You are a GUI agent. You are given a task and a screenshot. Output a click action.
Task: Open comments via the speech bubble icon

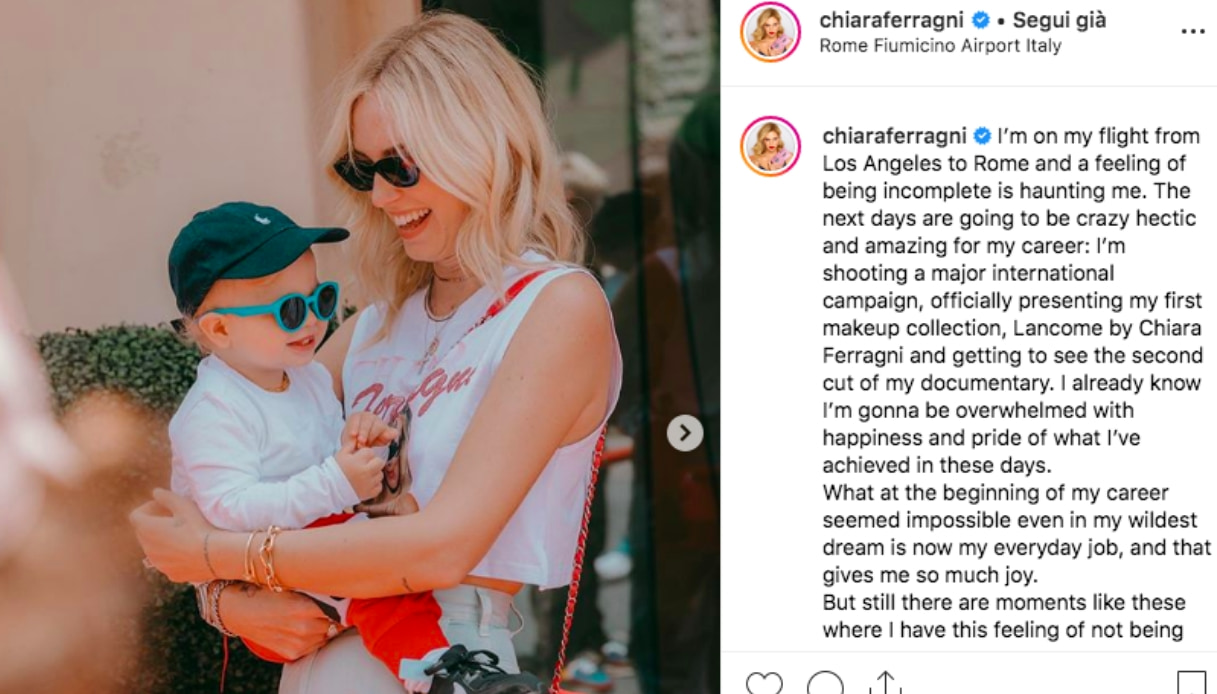coord(825,684)
